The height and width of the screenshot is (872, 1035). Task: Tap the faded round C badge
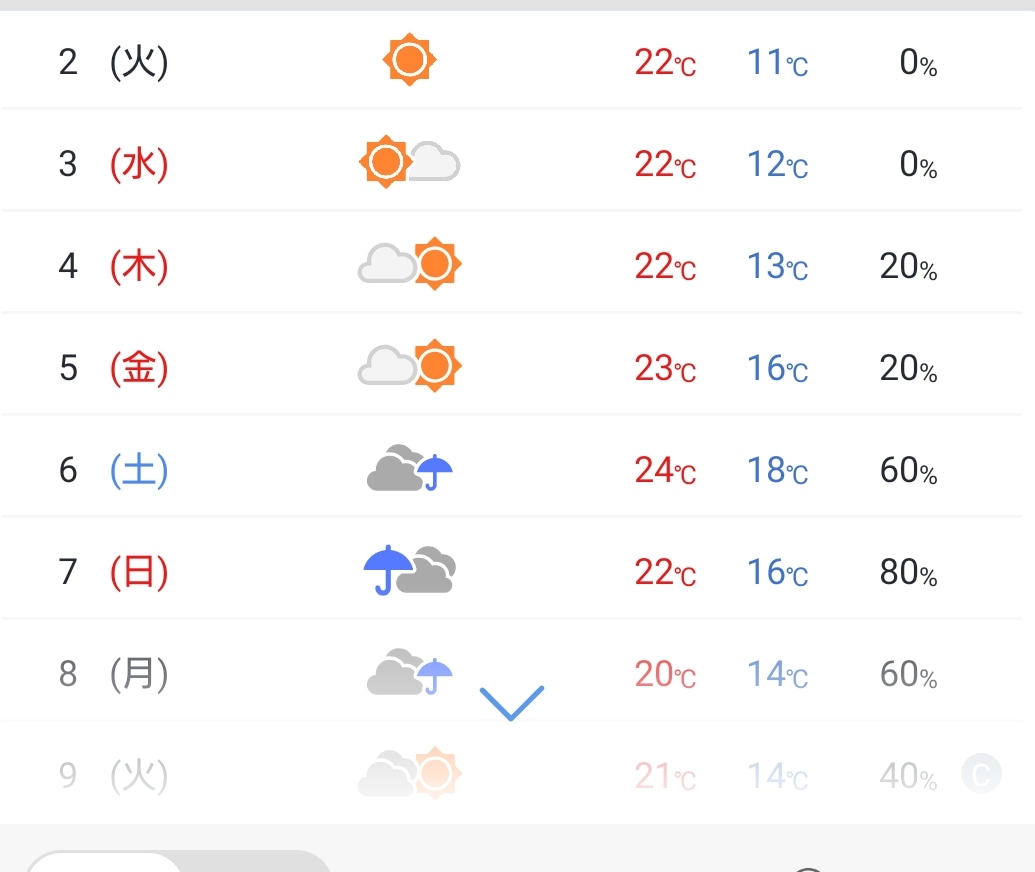point(981,774)
